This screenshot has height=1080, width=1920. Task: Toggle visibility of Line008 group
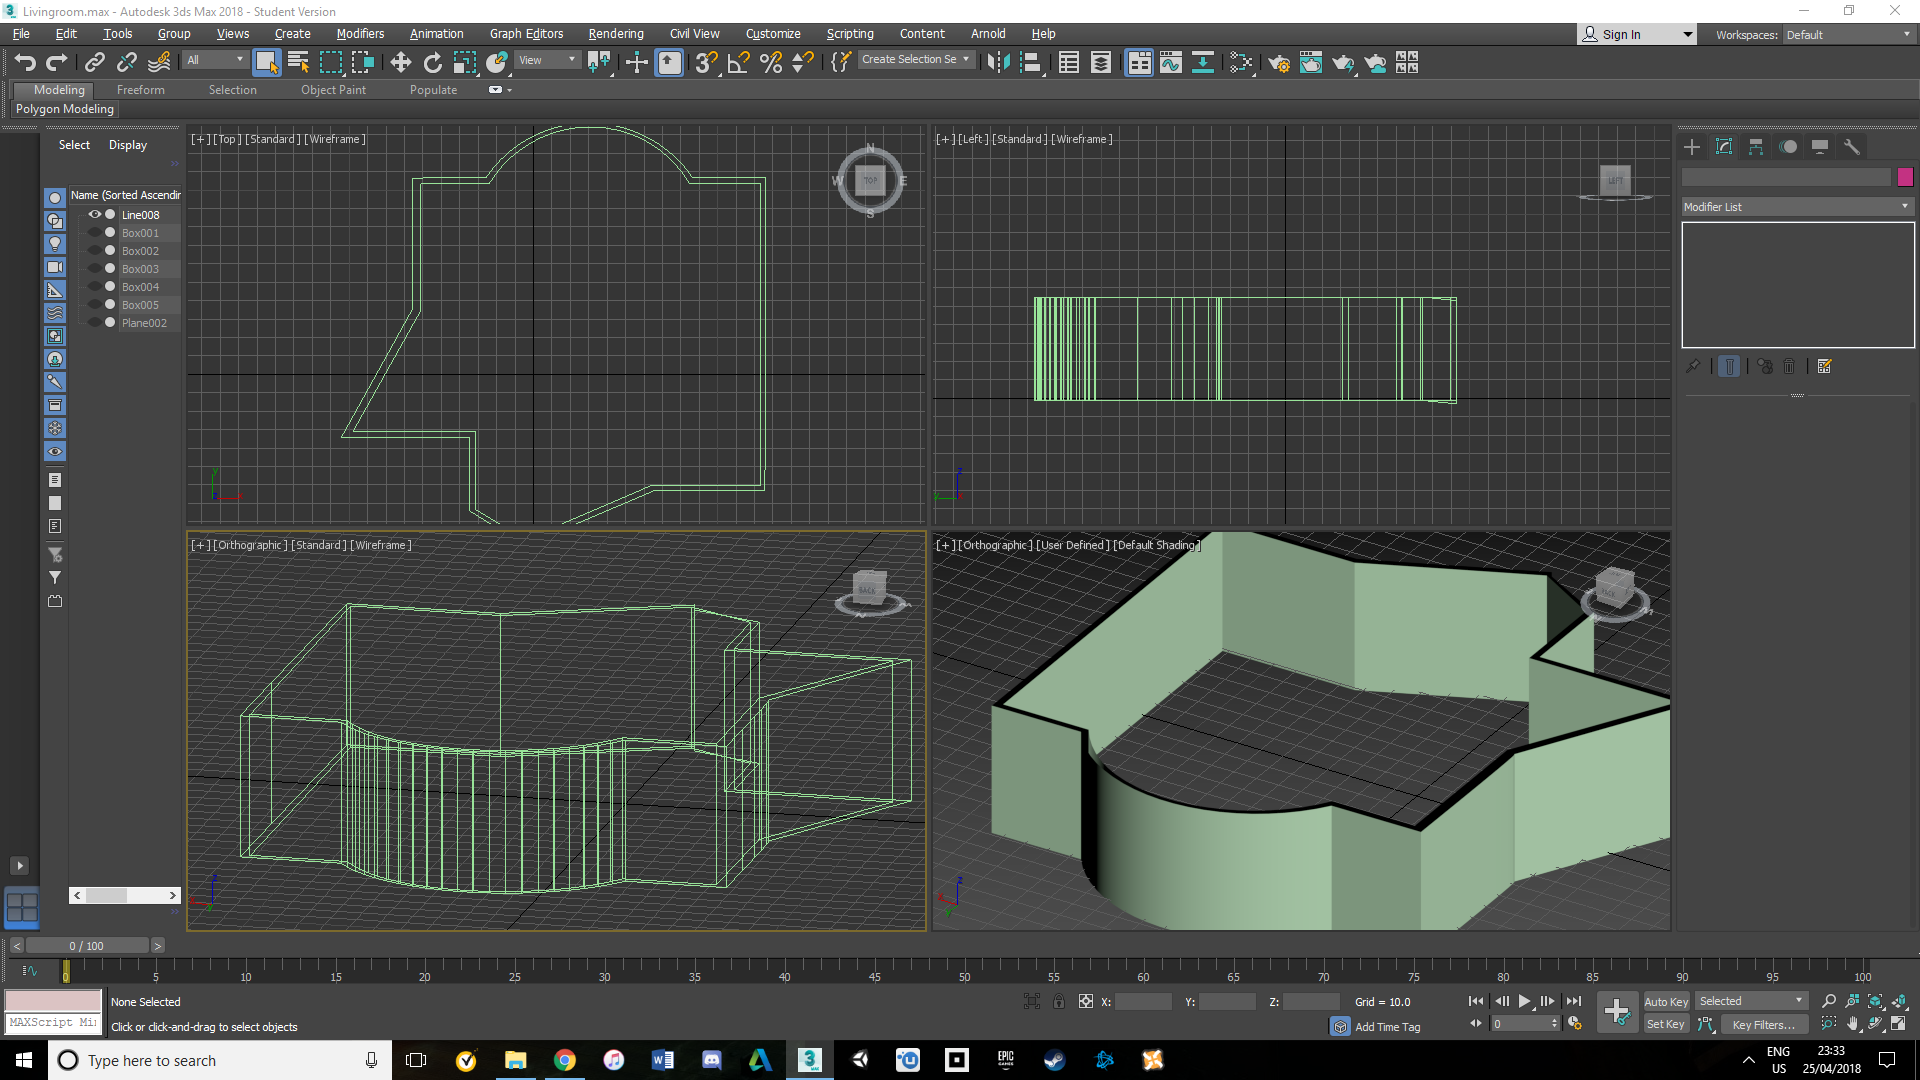(x=95, y=214)
